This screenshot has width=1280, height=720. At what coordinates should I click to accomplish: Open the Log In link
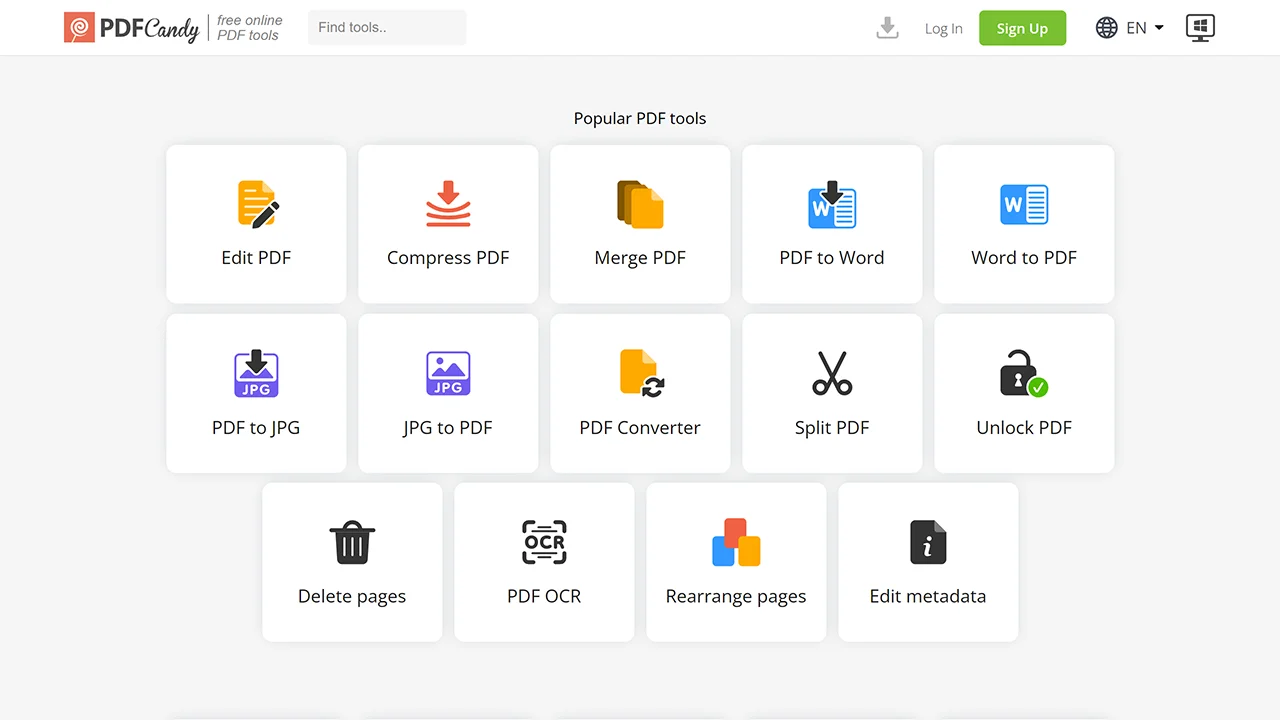click(x=943, y=28)
